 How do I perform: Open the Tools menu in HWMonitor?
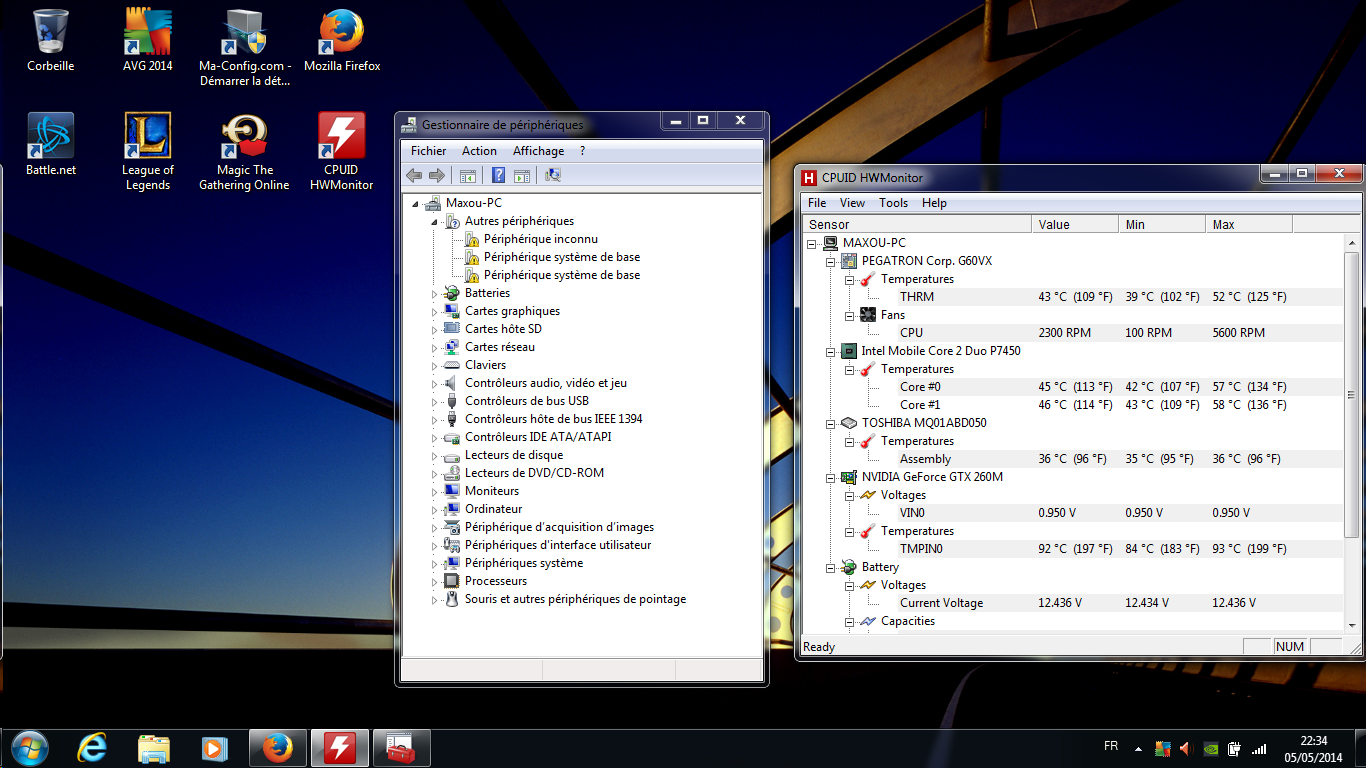point(893,203)
